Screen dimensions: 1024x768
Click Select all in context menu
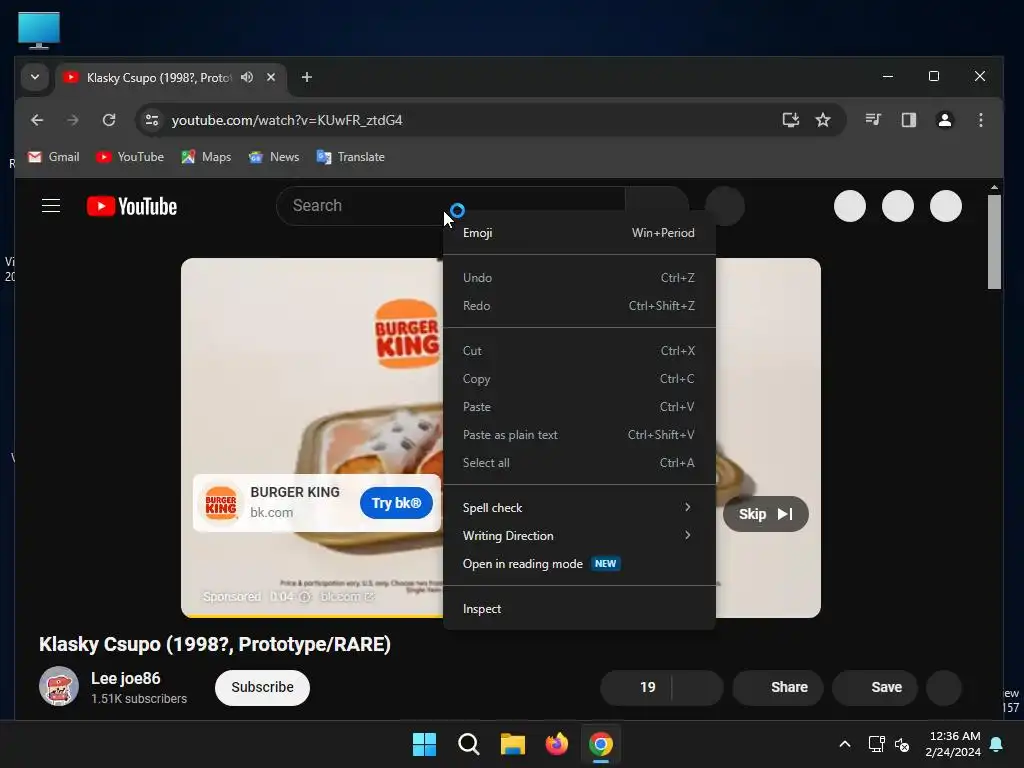click(579, 462)
